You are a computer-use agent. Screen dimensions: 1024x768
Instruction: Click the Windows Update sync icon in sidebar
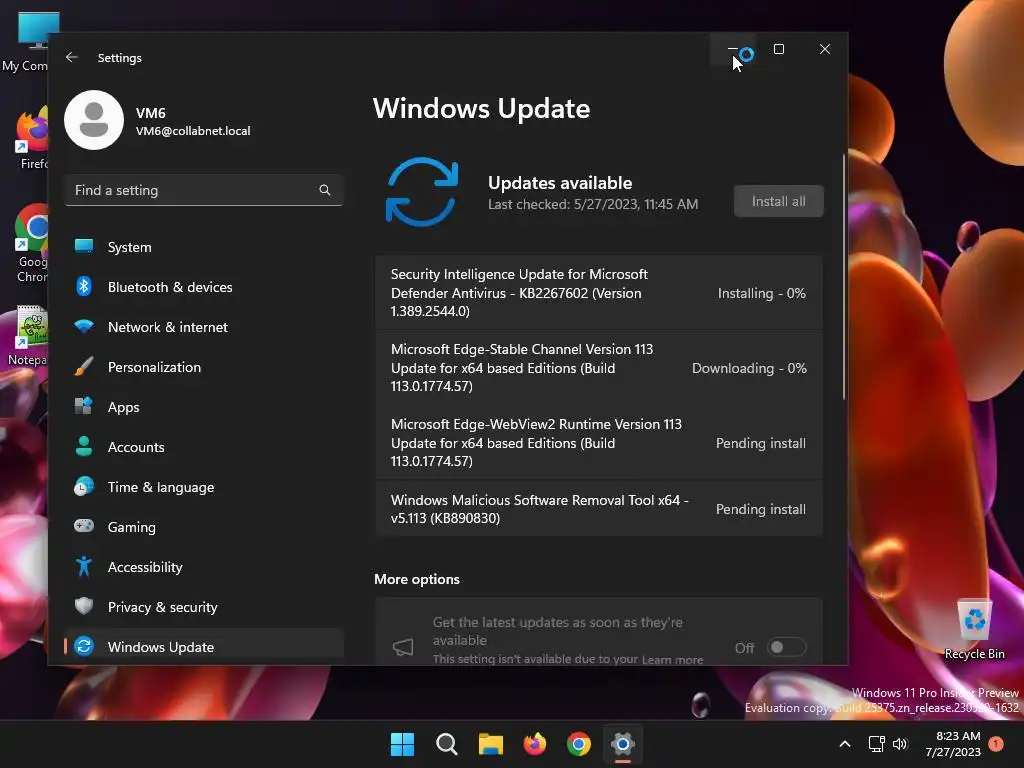point(84,647)
